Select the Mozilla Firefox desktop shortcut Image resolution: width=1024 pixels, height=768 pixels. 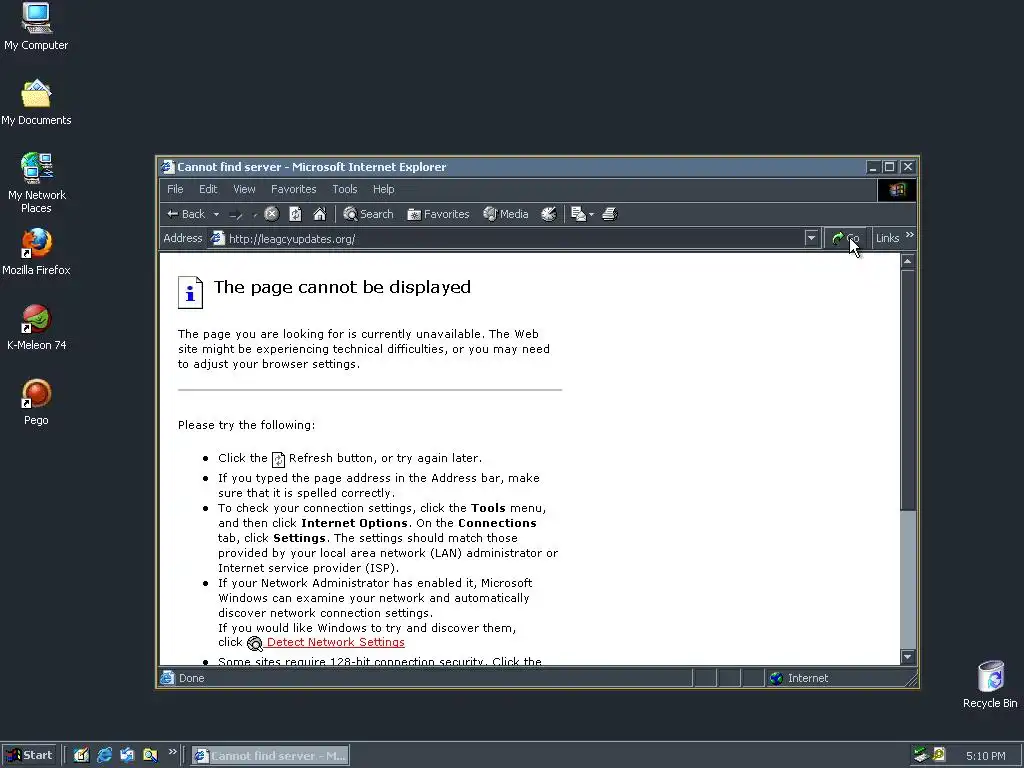[36, 253]
